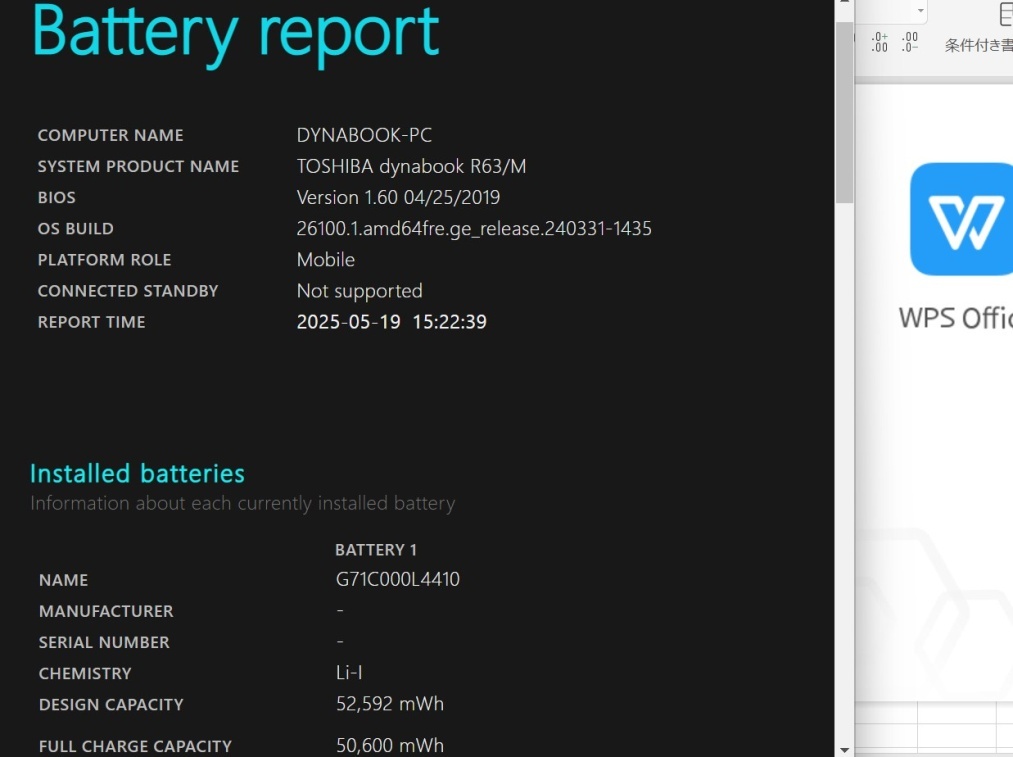Click the vertical scrollbar thumb of battery report
Image resolution: width=1013 pixels, height=757 pixels.
(844, 112)
